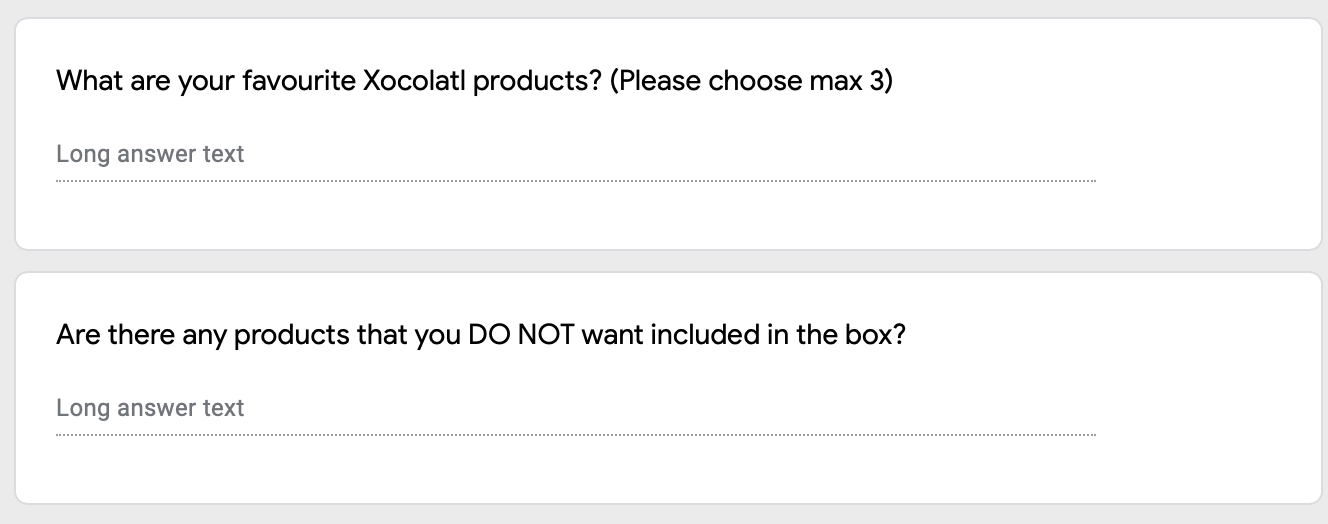This screenshot has height=524, width=1328.
Task: Click empty space right of the DO NOT question
Action: [1100, 335]
